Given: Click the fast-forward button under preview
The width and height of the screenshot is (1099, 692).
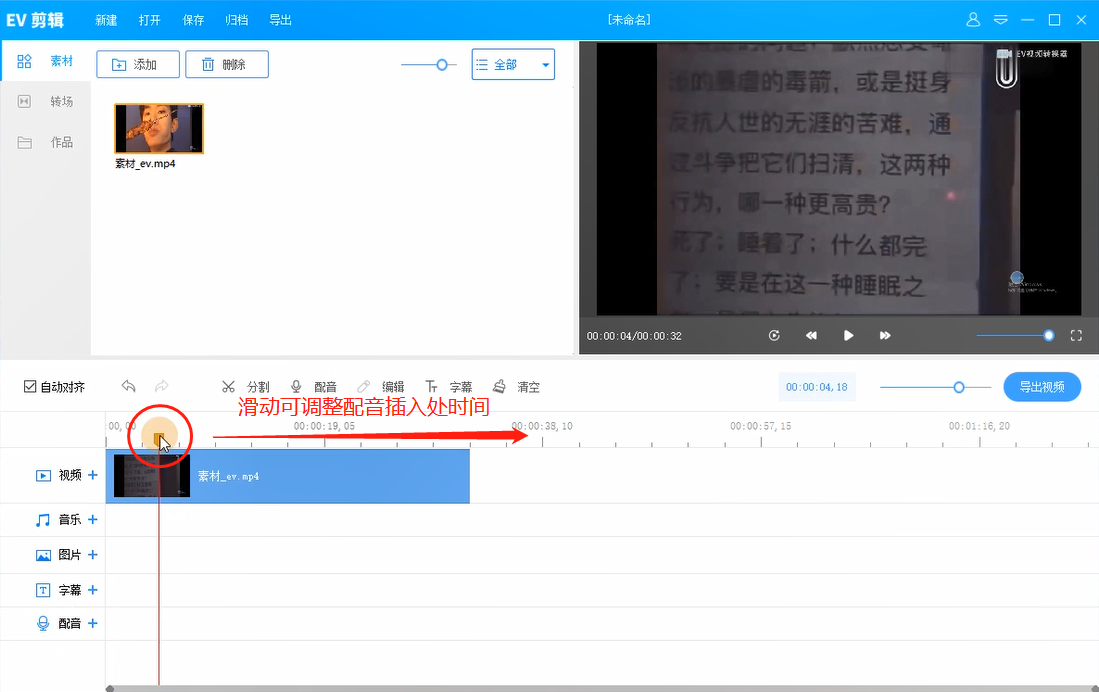Looking at the screenshot, I should [x=885, y=336].
